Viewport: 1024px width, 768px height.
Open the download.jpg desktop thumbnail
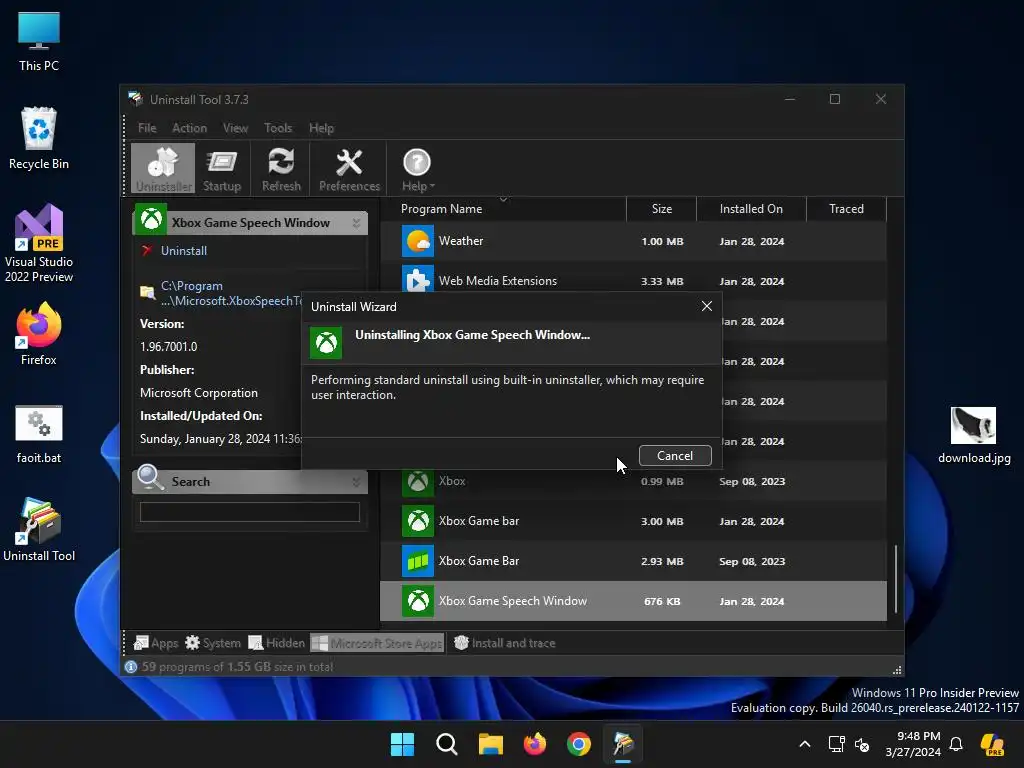(974, 435)
